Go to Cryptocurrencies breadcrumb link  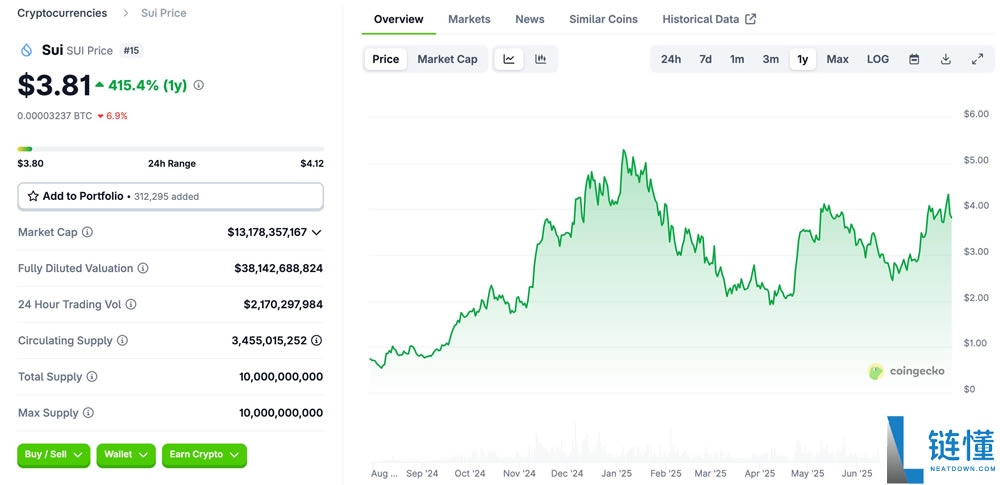click(62, 13)
